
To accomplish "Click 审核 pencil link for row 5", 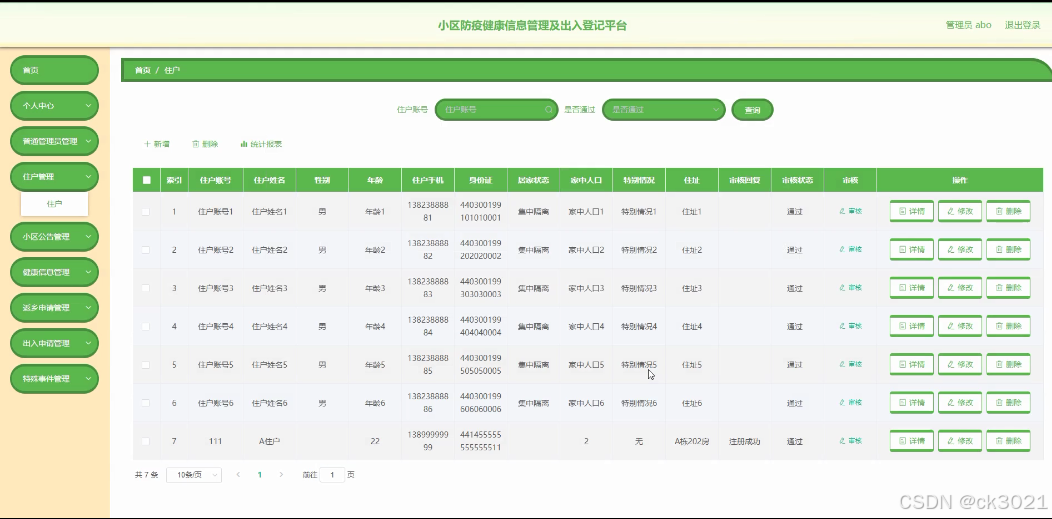I will tap(850, 364).
